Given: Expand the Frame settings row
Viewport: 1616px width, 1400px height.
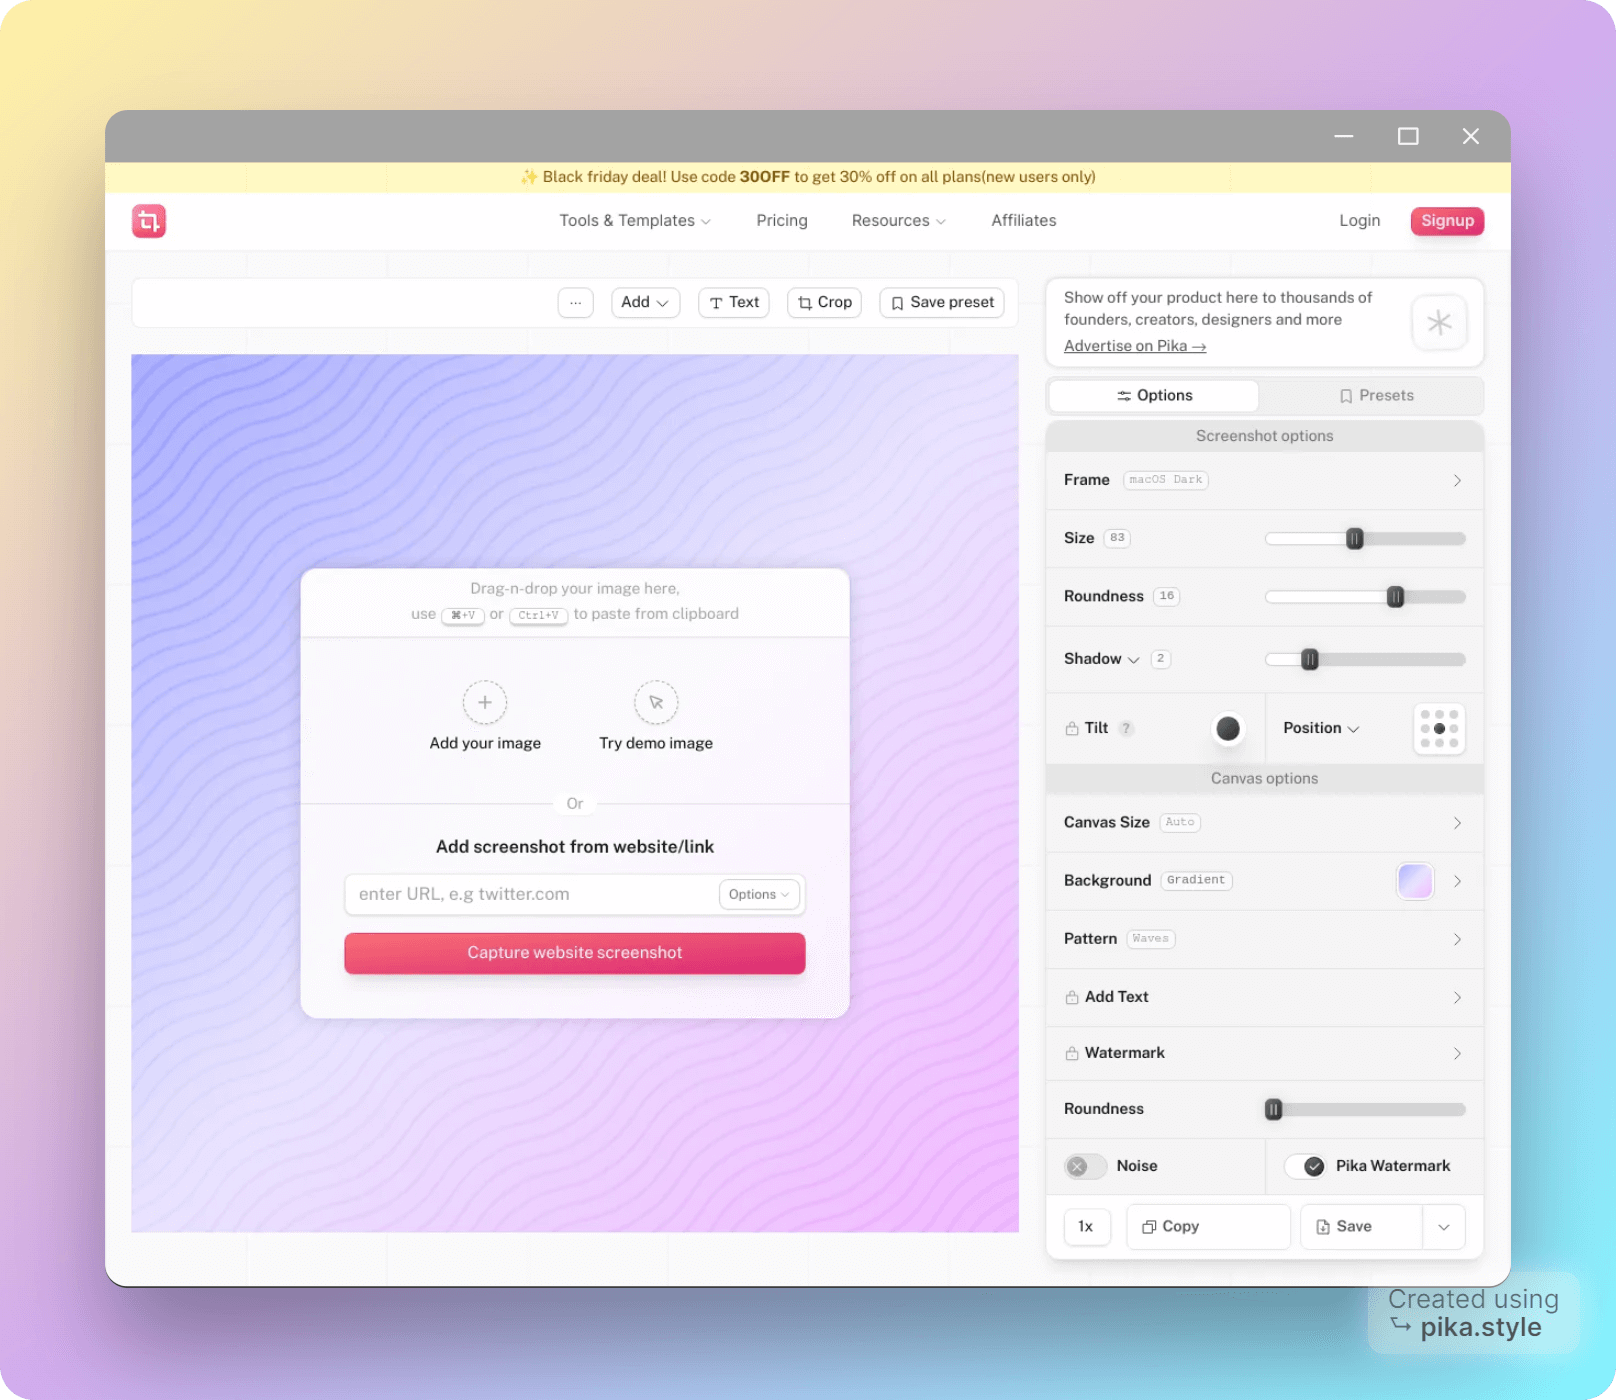Looking at the screenshot, I should (1264, 480).
